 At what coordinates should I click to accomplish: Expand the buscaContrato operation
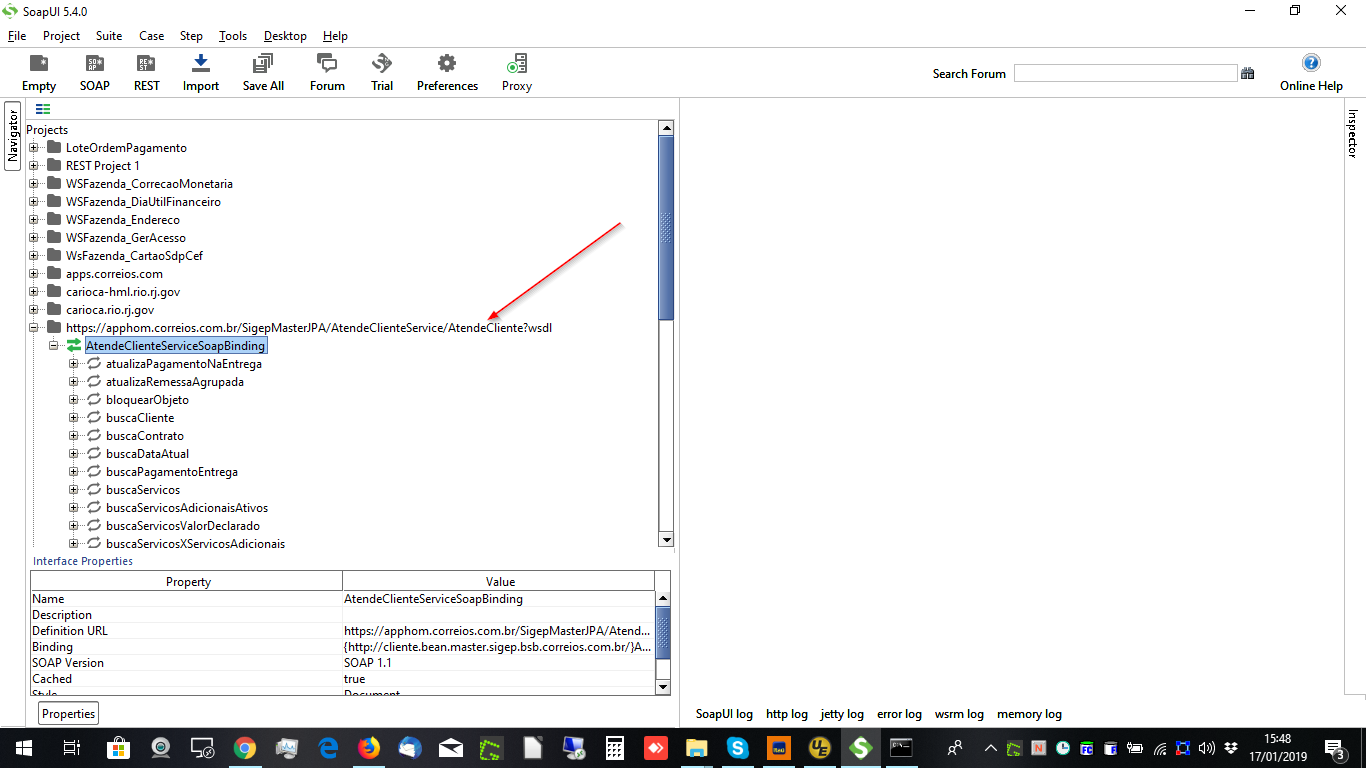tap(74, 436)
